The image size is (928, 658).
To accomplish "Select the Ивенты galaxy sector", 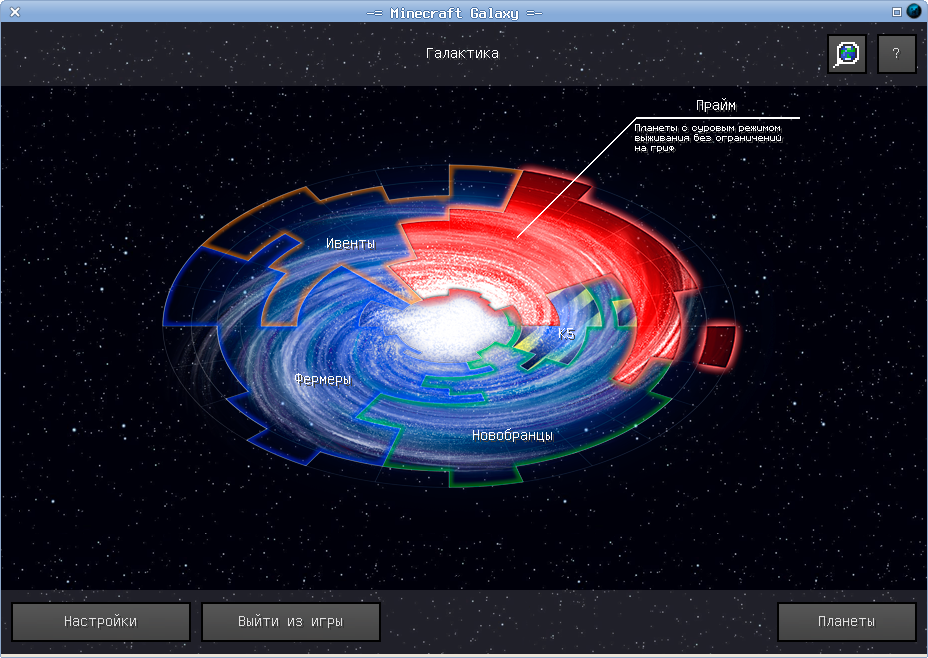I will coord(350,244).
